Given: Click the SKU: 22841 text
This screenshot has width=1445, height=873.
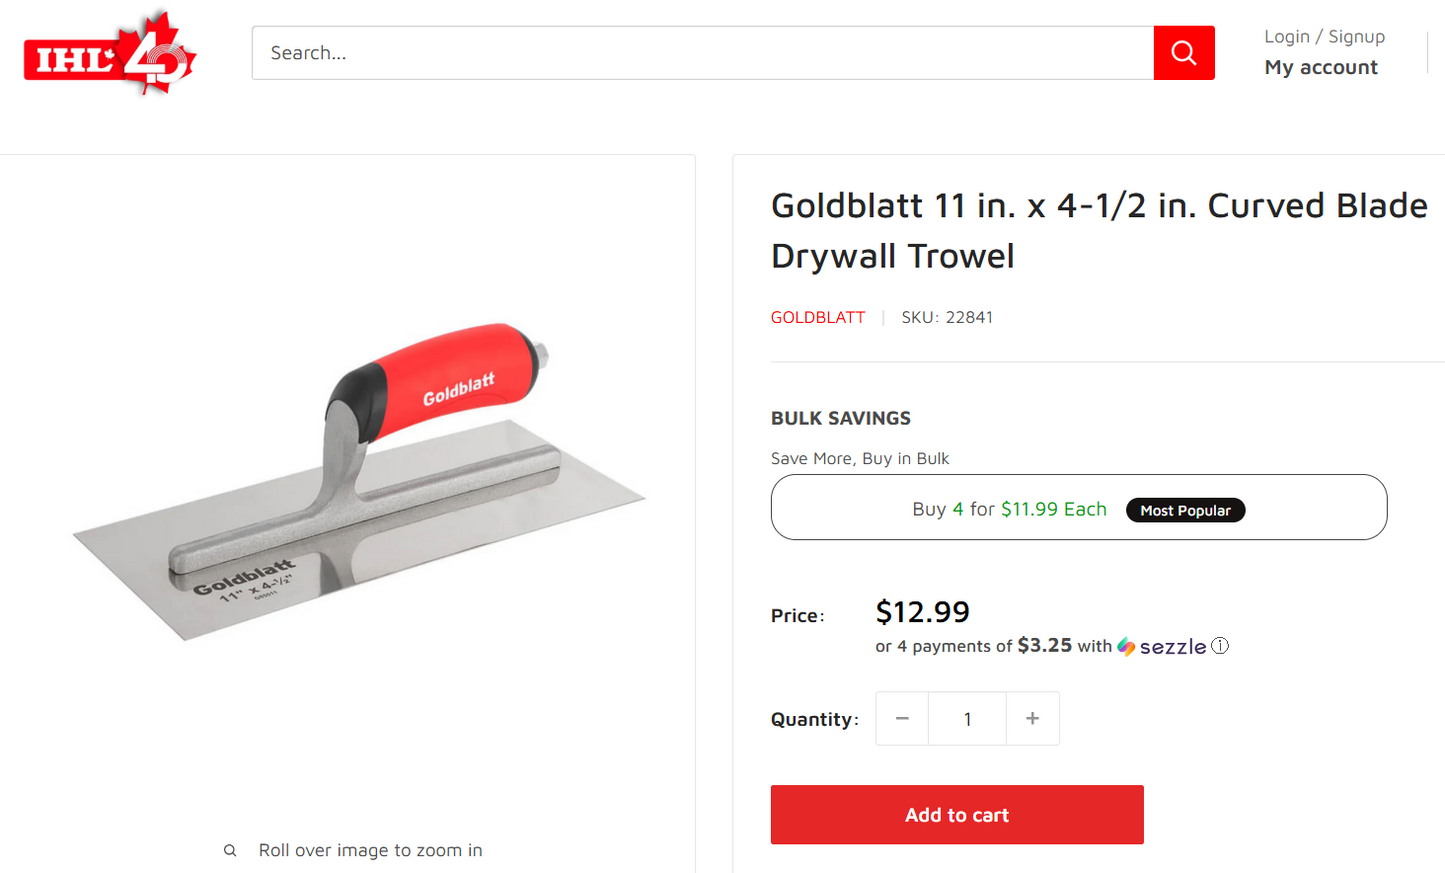Looking at the screenshot, I should coord(947,317).
